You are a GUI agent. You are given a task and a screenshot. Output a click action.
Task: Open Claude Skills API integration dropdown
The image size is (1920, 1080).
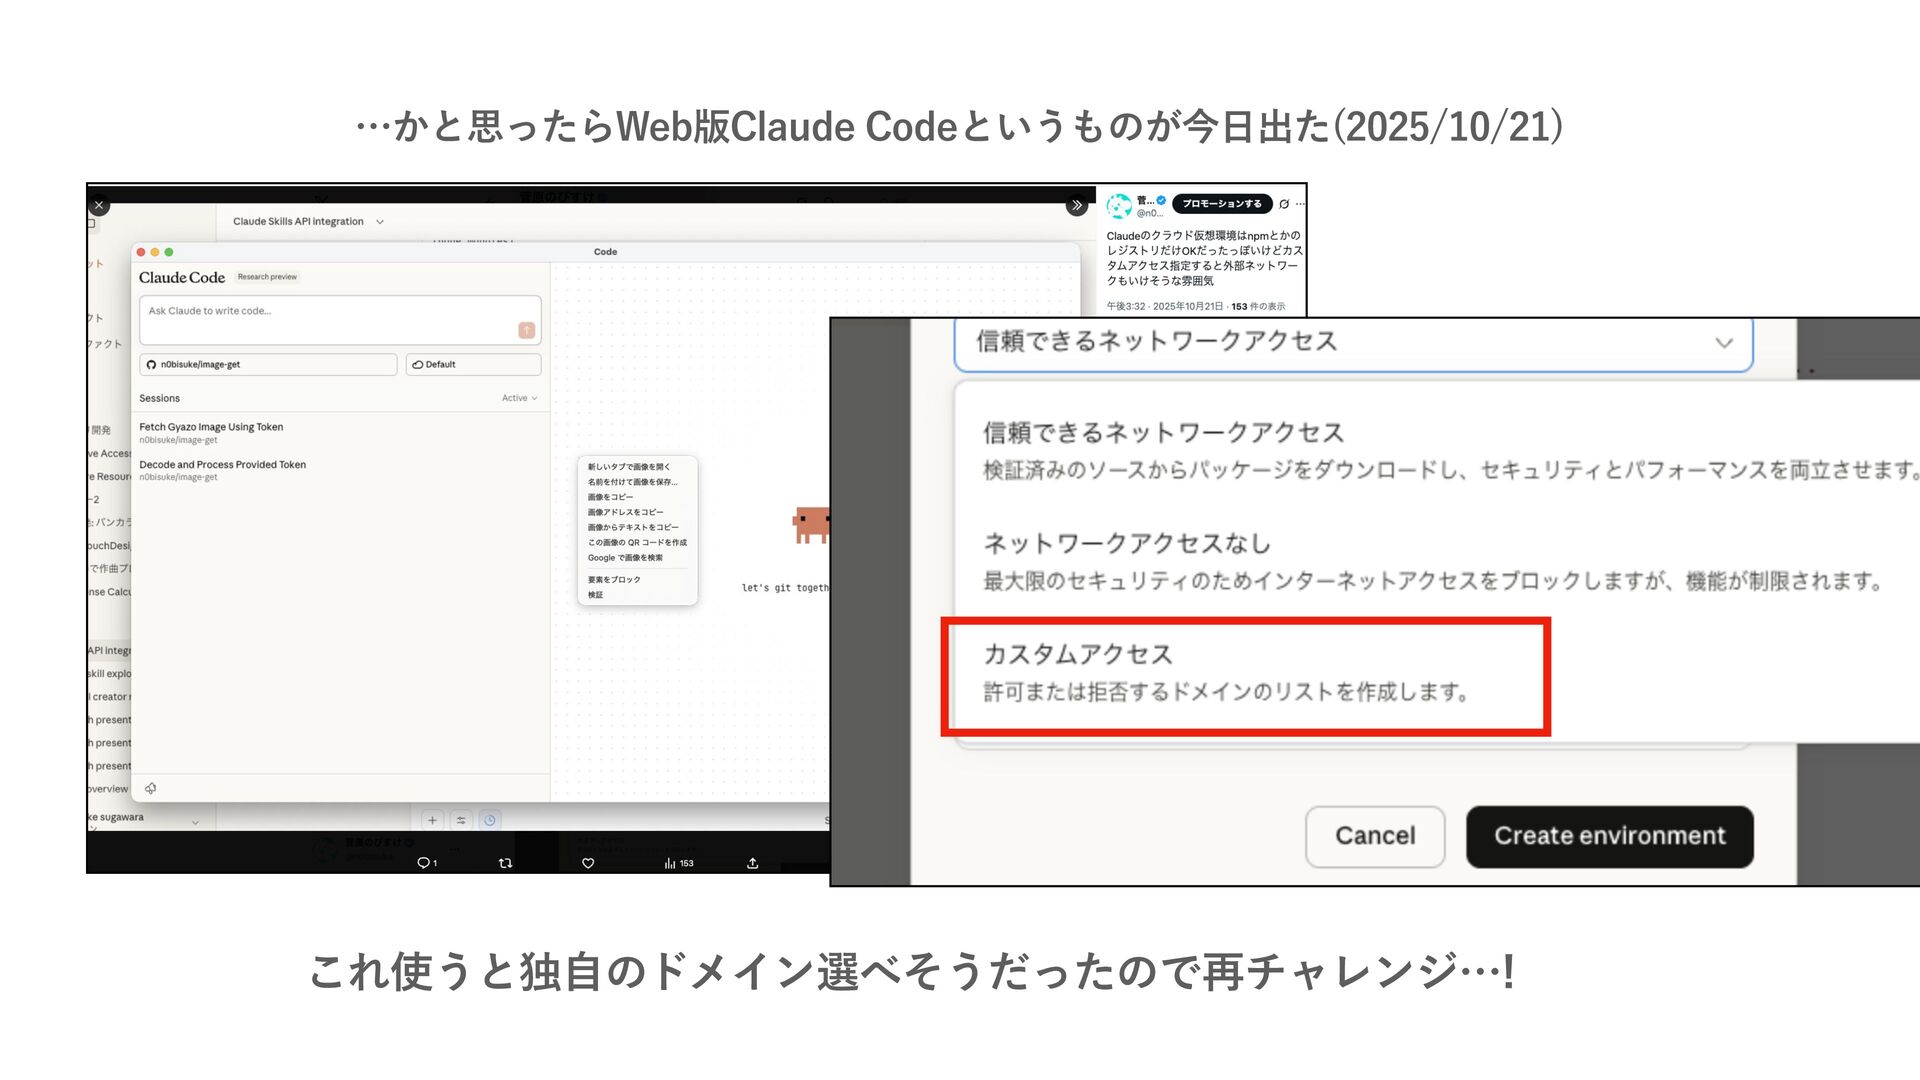point(307,222)
